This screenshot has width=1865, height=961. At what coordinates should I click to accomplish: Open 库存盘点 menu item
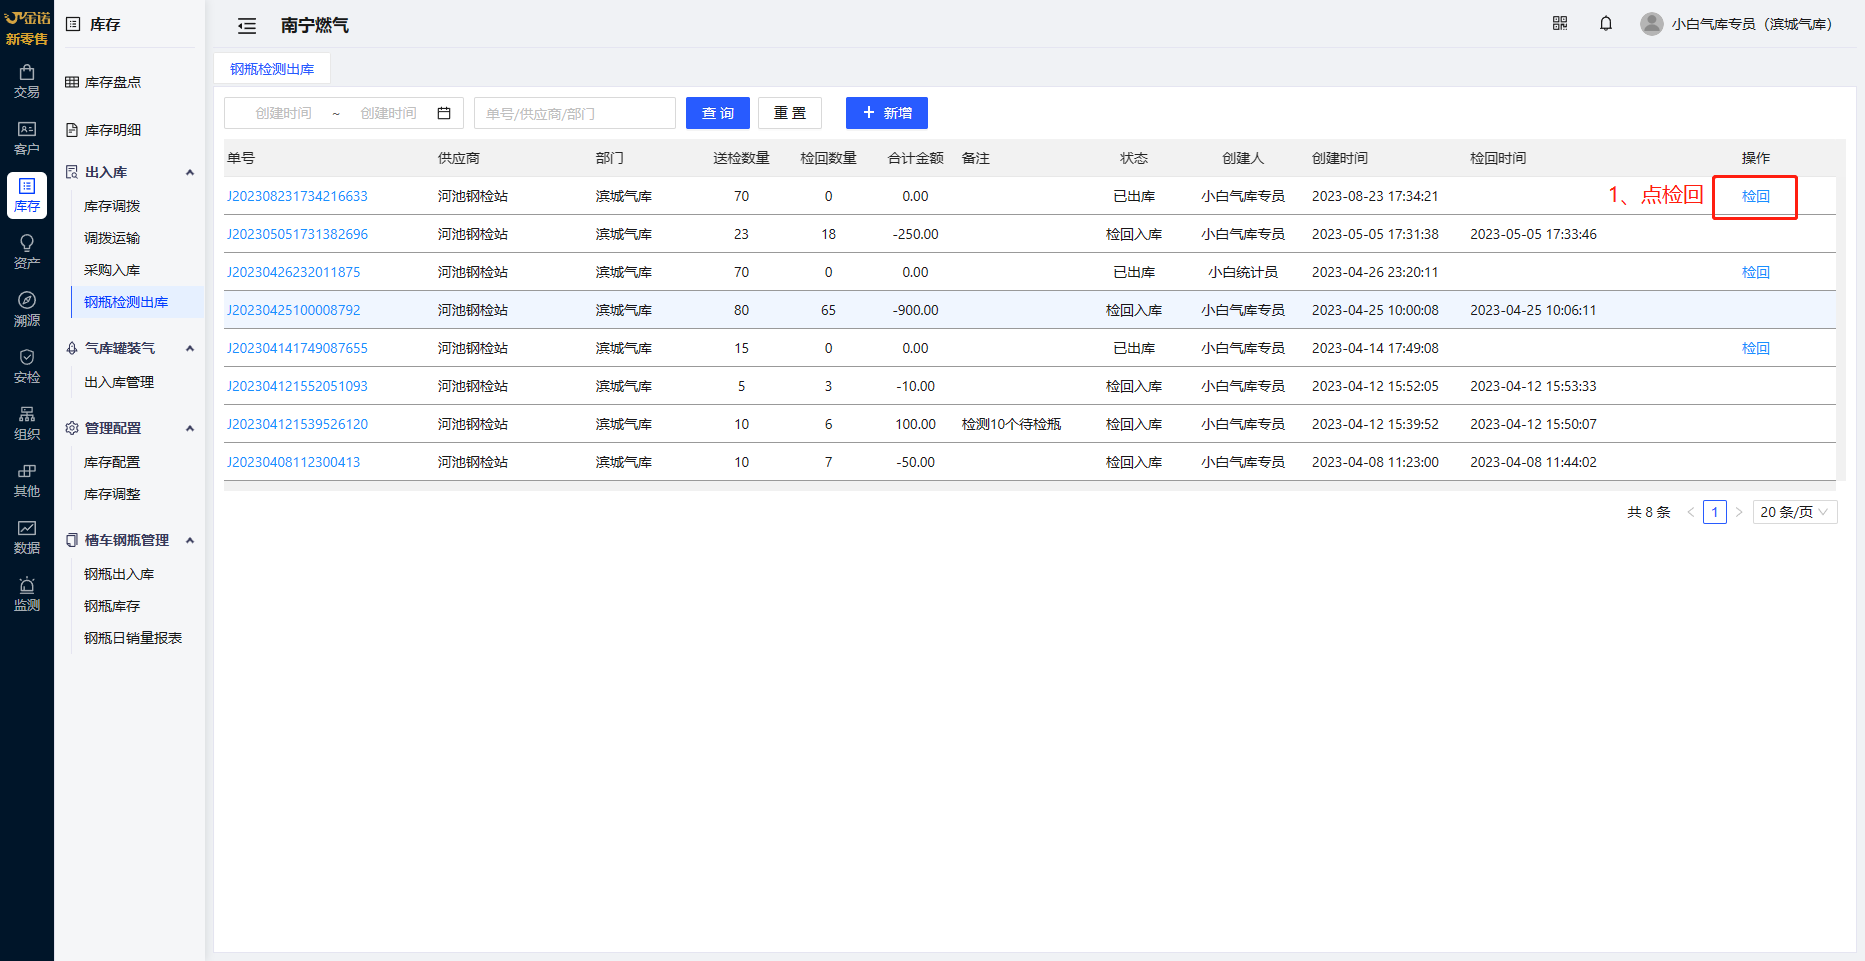(x=112, y=82)
